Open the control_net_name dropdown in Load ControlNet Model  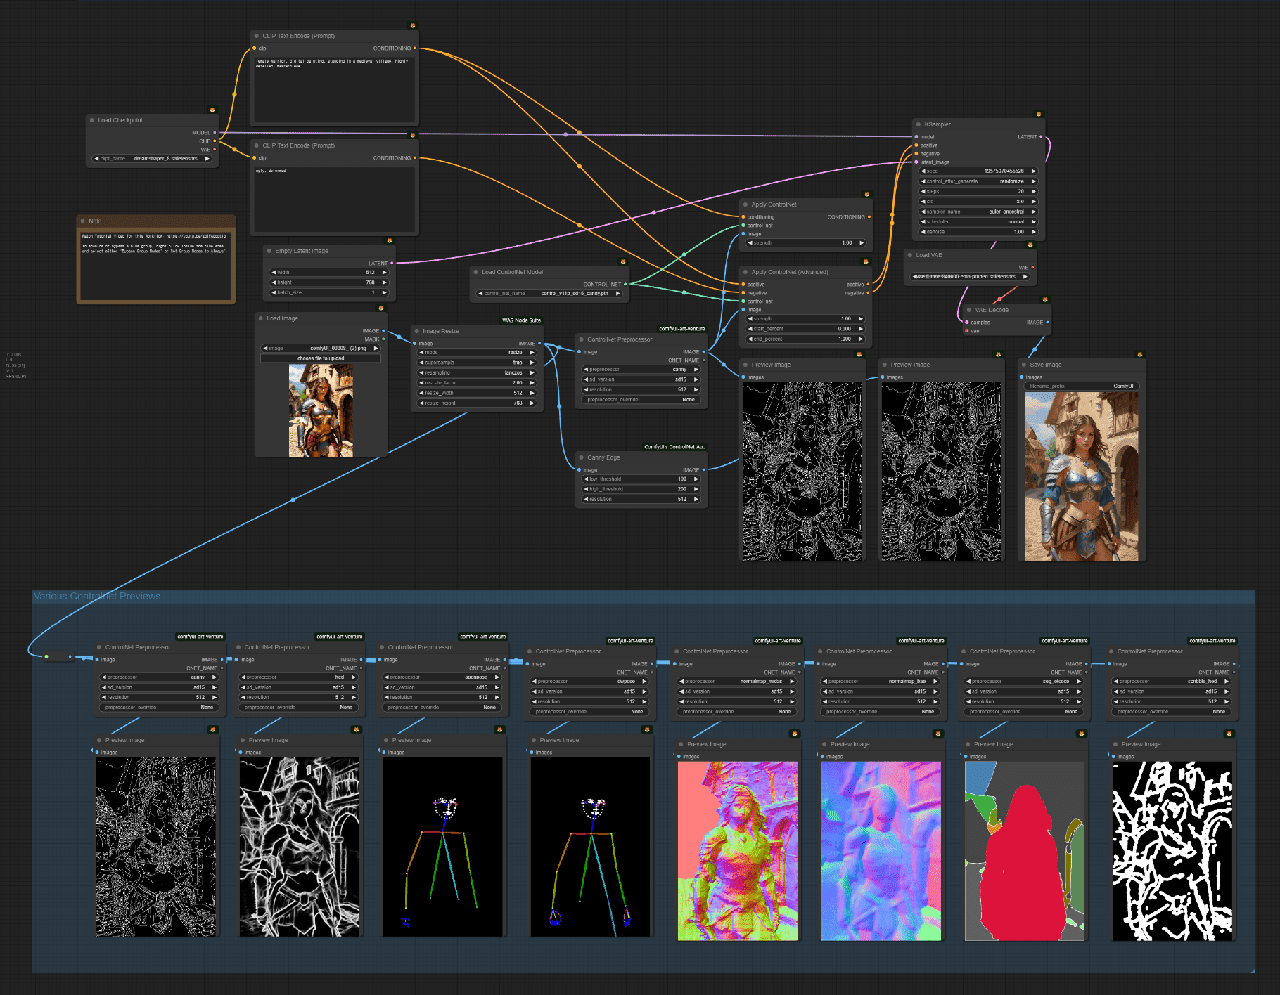pos(548,294)
